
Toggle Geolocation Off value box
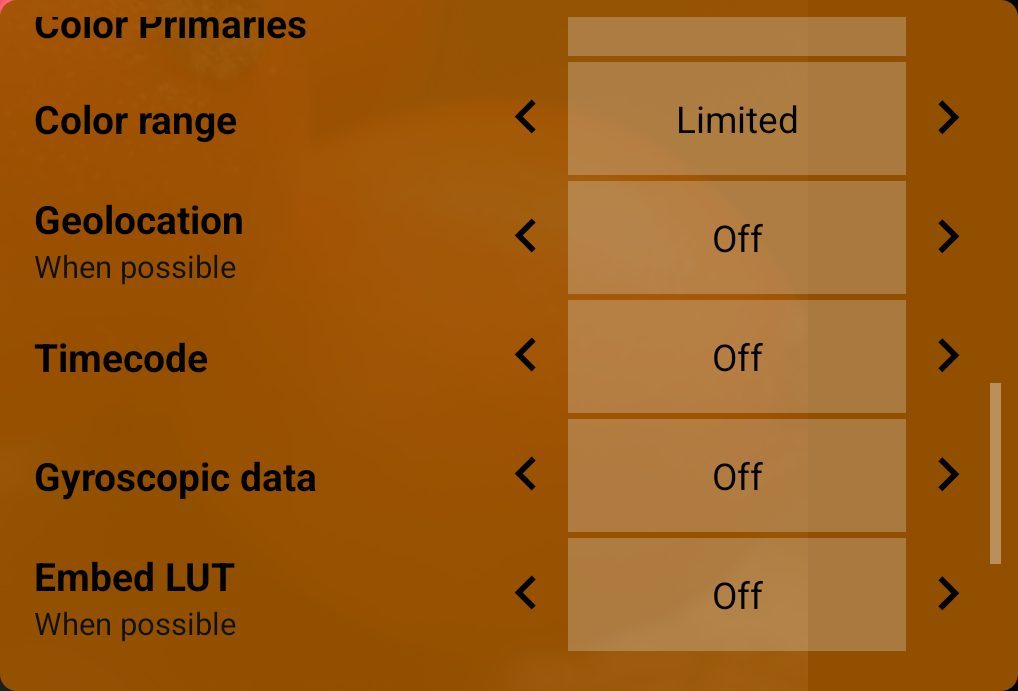pyautogui.click(x=737, y=238)
